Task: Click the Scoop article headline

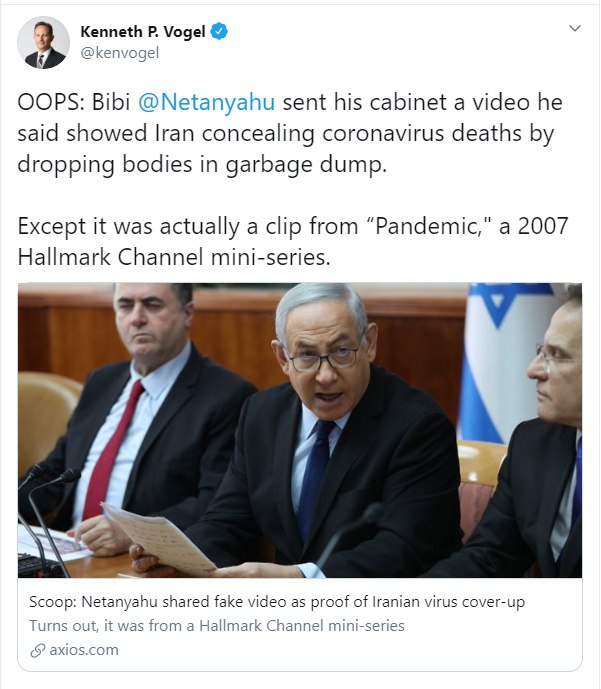Action: pos(277,602)
